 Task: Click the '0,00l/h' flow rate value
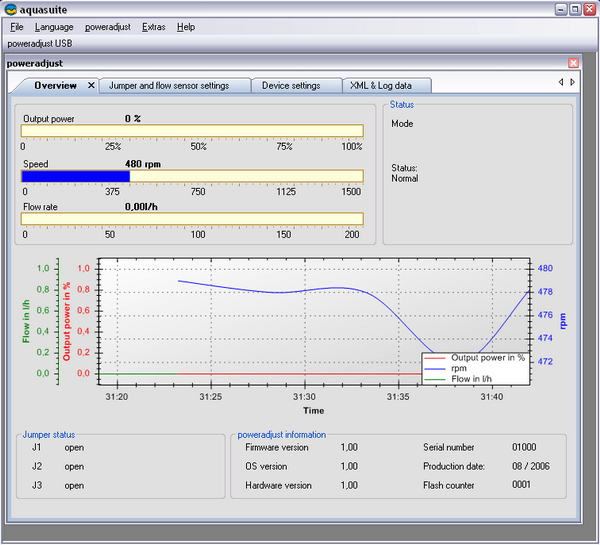141,207
